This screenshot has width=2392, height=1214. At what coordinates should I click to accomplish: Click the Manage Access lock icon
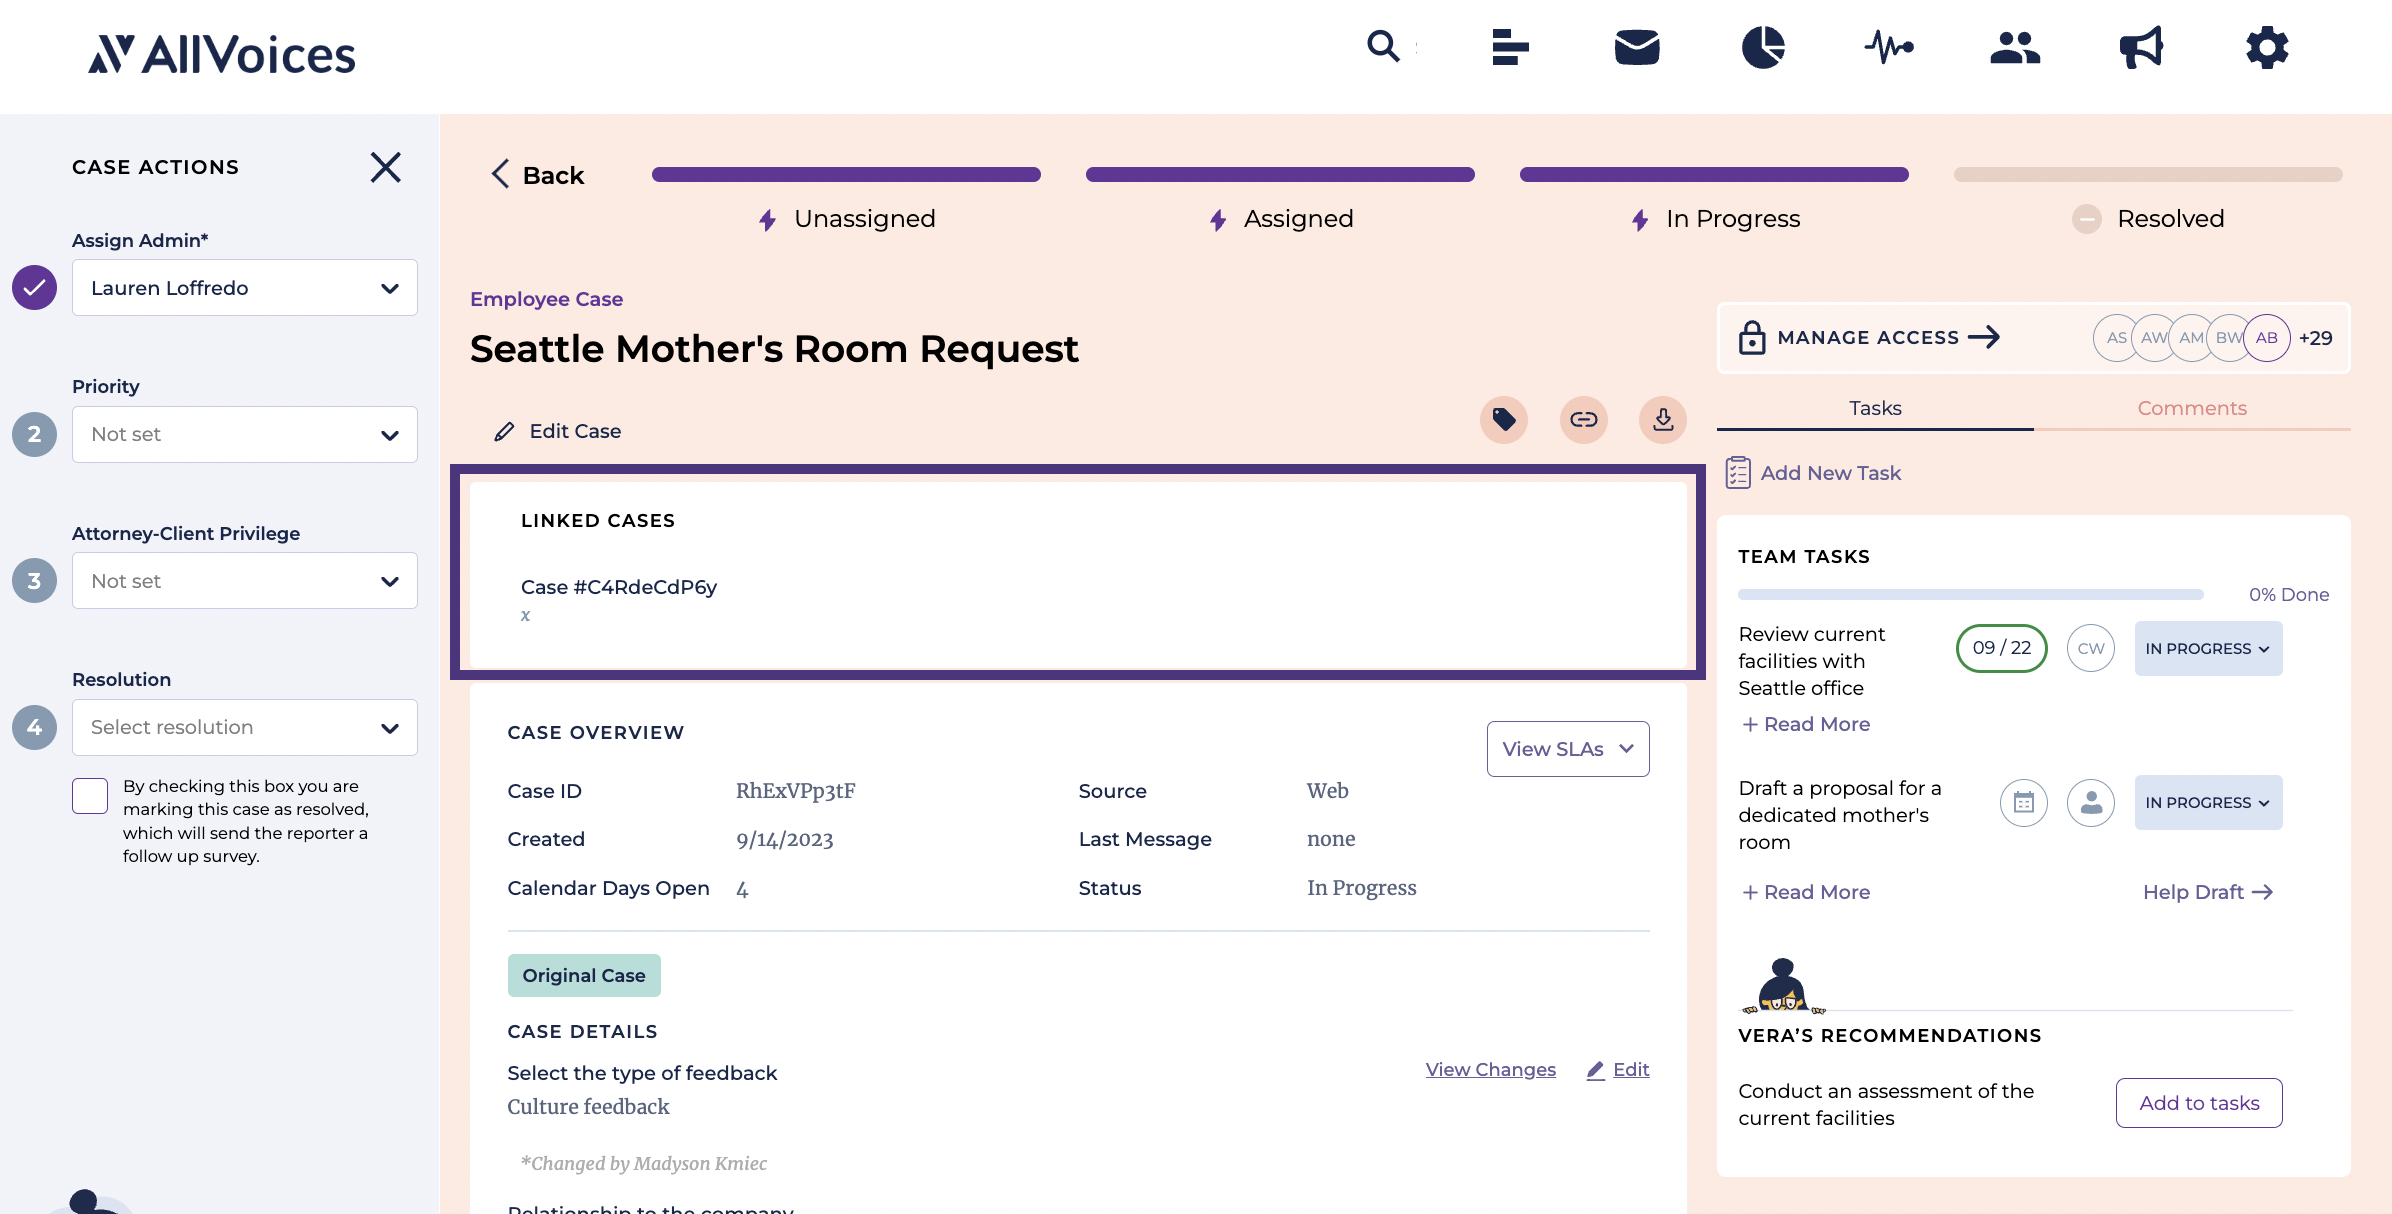point(1752,338)
